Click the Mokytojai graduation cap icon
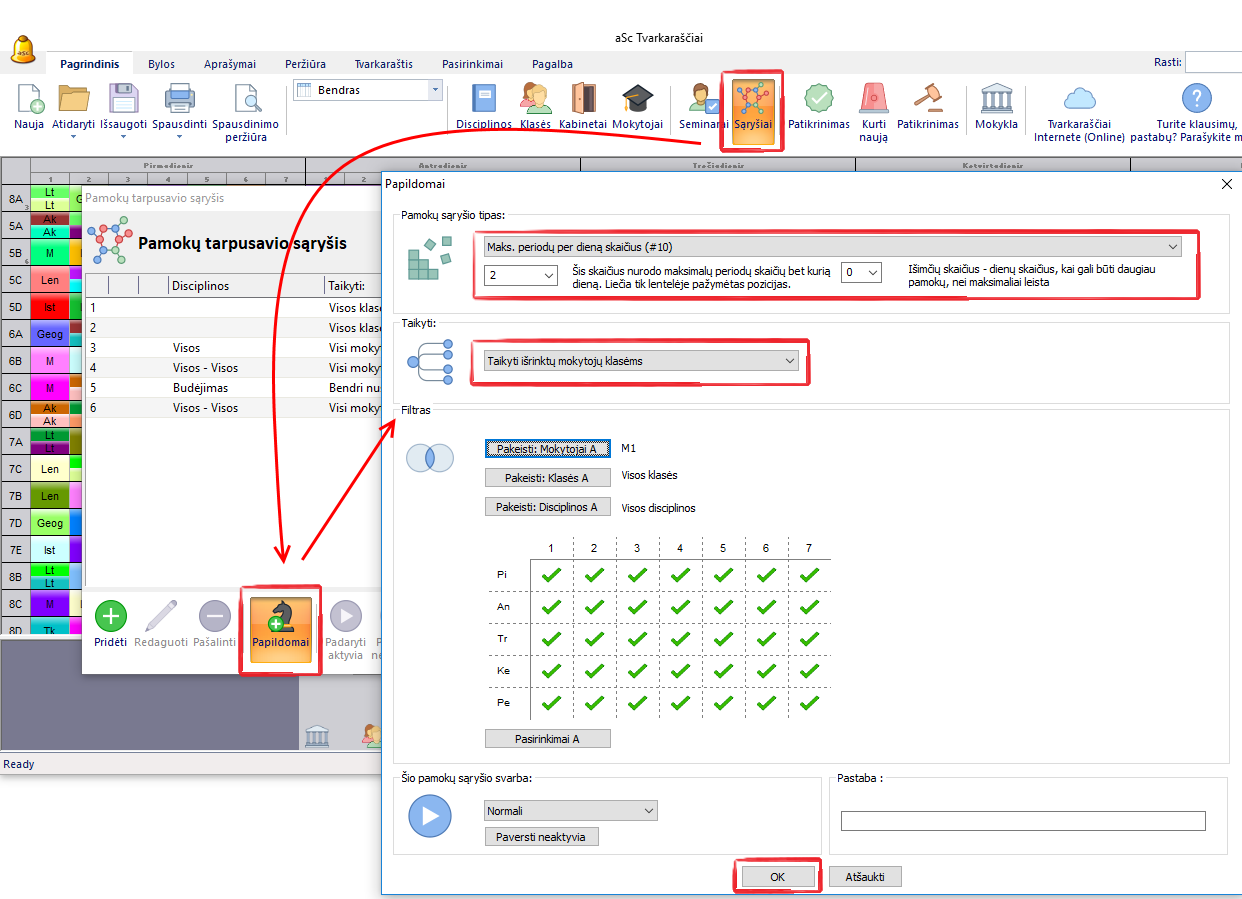 coord(637,99)
